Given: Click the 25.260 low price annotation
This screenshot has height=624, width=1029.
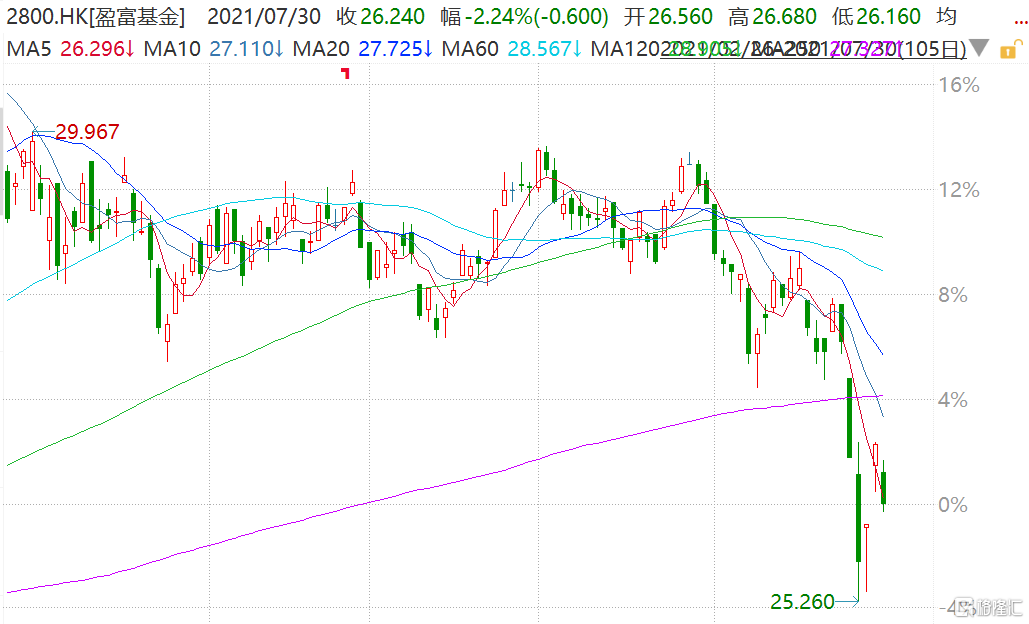Looking at the screenshot, I should point(802,601).
